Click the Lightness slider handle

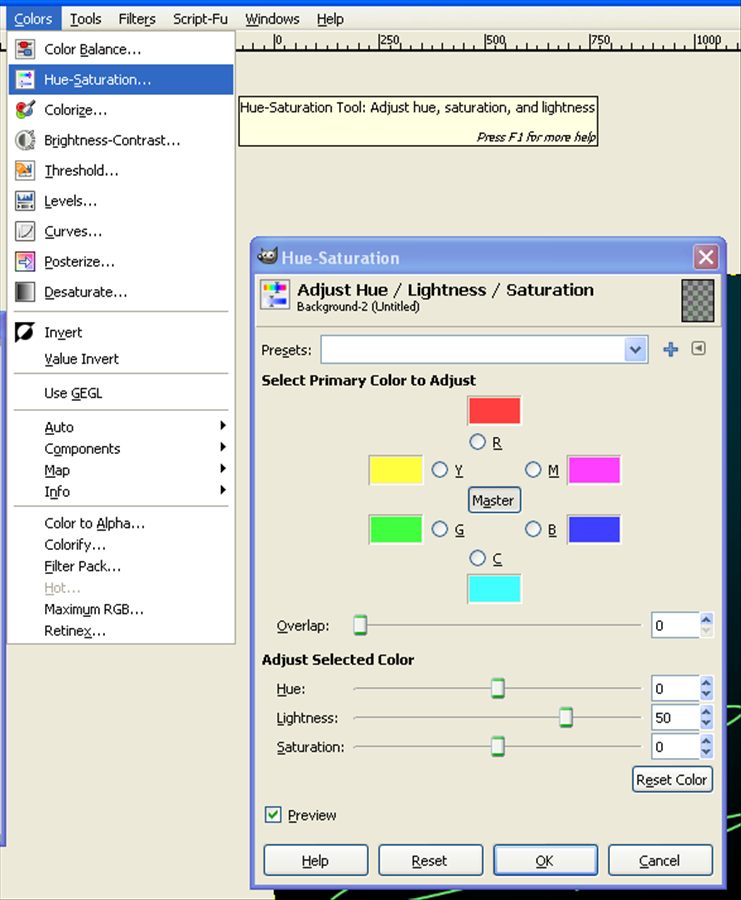coord(566,717)
